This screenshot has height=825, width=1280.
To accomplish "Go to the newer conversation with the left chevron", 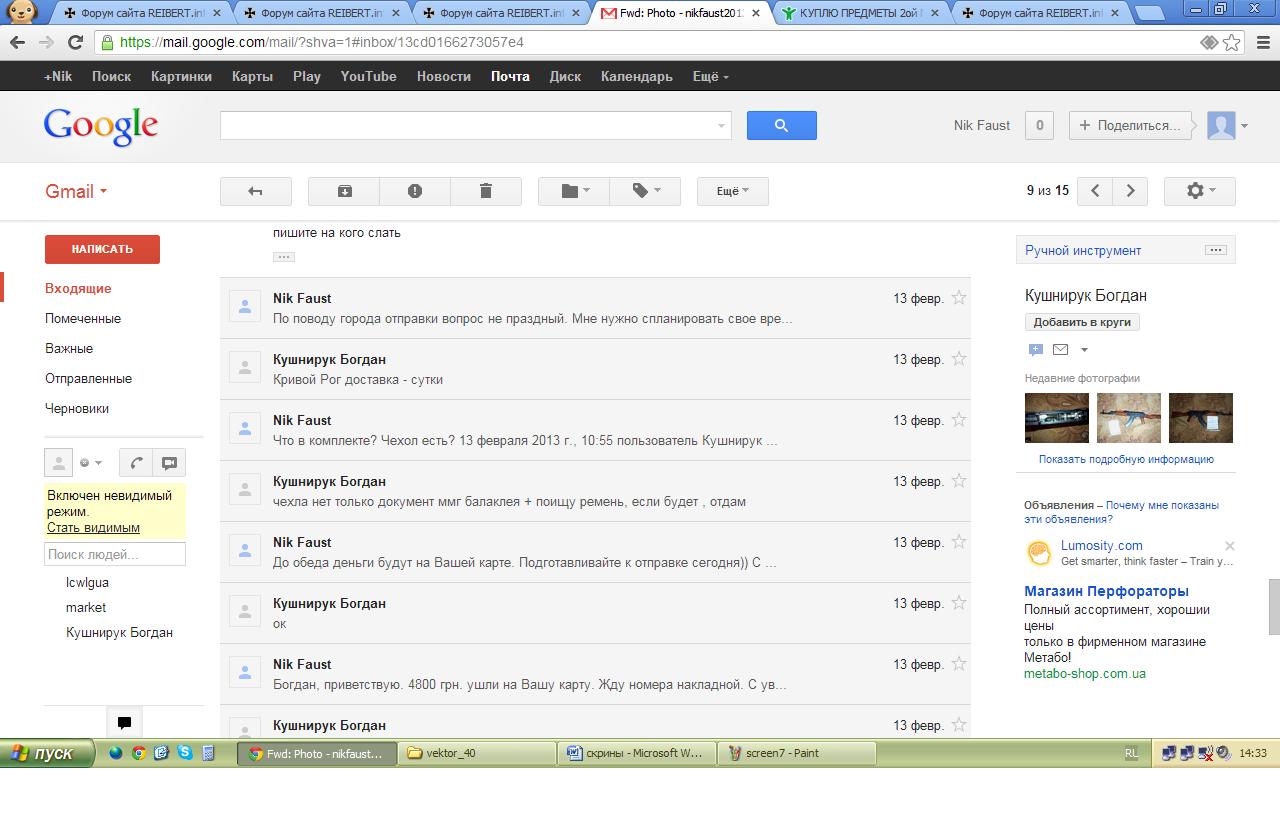I will click(x=1095, y=191).
